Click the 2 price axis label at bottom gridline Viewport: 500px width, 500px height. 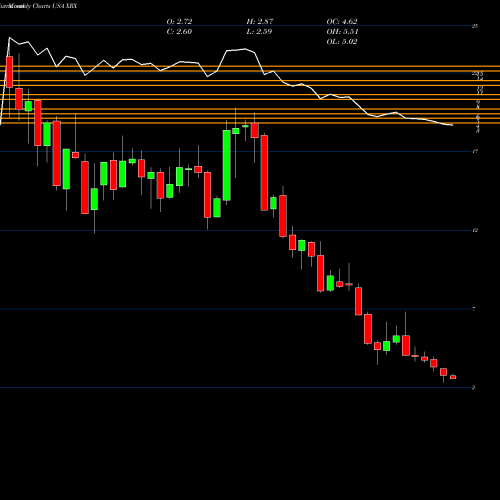point(474,388)
